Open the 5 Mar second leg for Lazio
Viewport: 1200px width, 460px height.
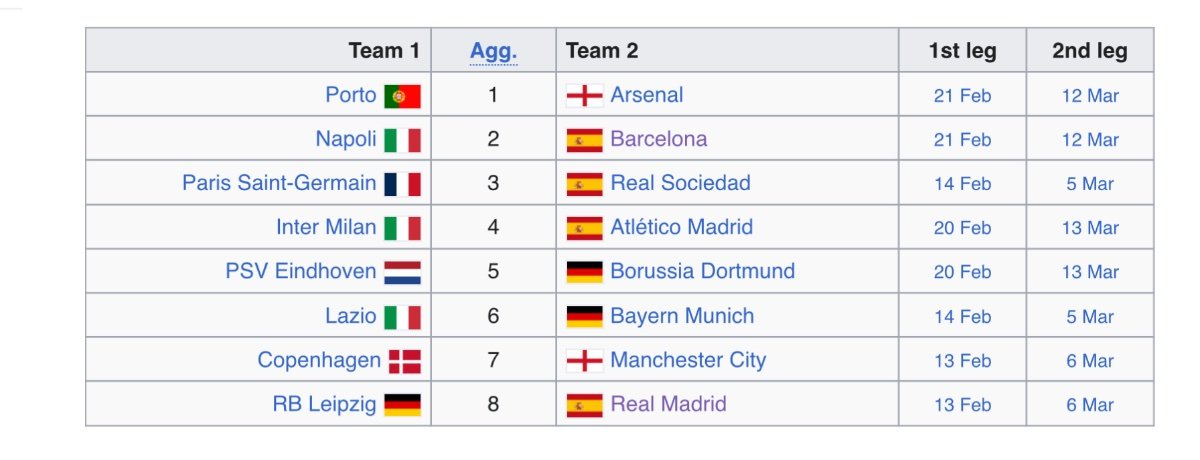point(1090,317)
